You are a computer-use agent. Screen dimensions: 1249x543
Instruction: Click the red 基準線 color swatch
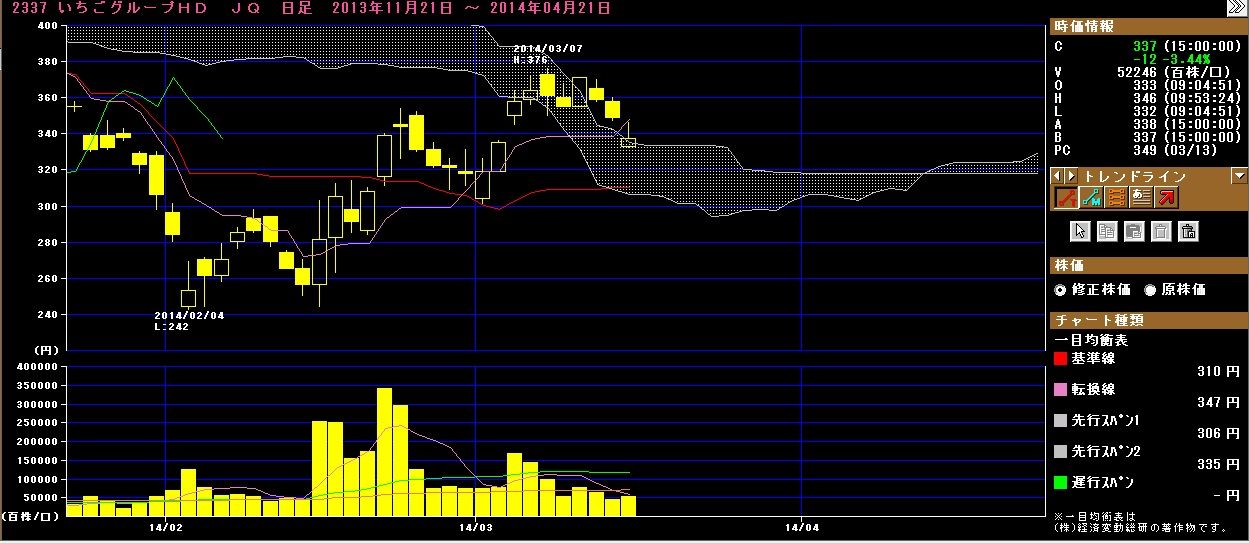click(x=1061, y=358)
